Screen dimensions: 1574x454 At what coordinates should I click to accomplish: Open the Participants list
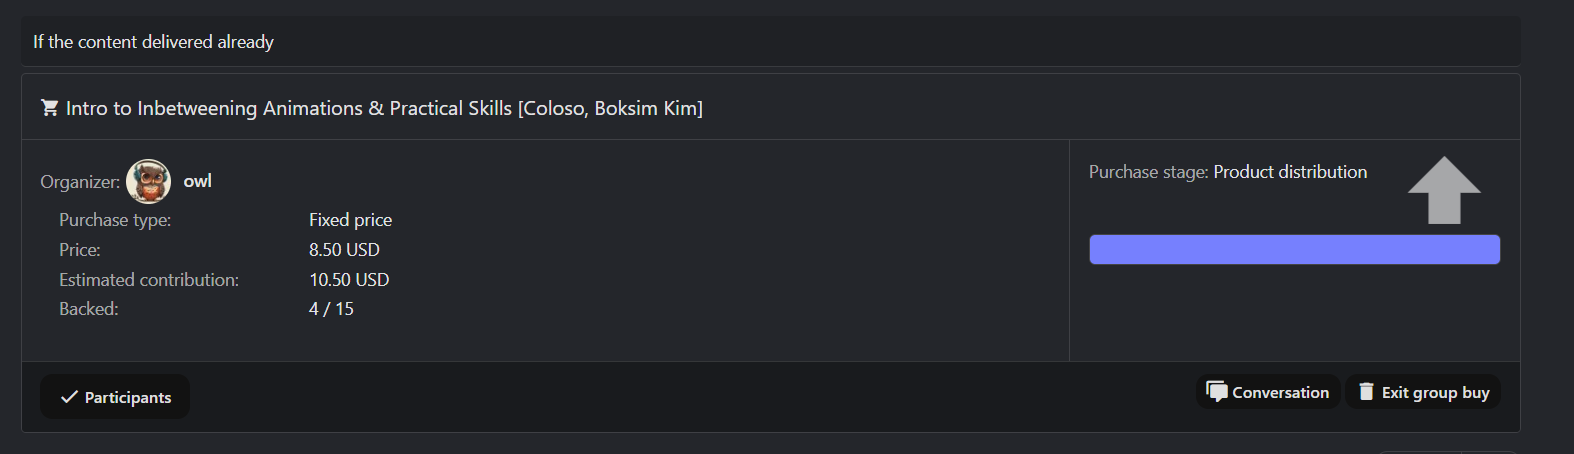(115, 397)
